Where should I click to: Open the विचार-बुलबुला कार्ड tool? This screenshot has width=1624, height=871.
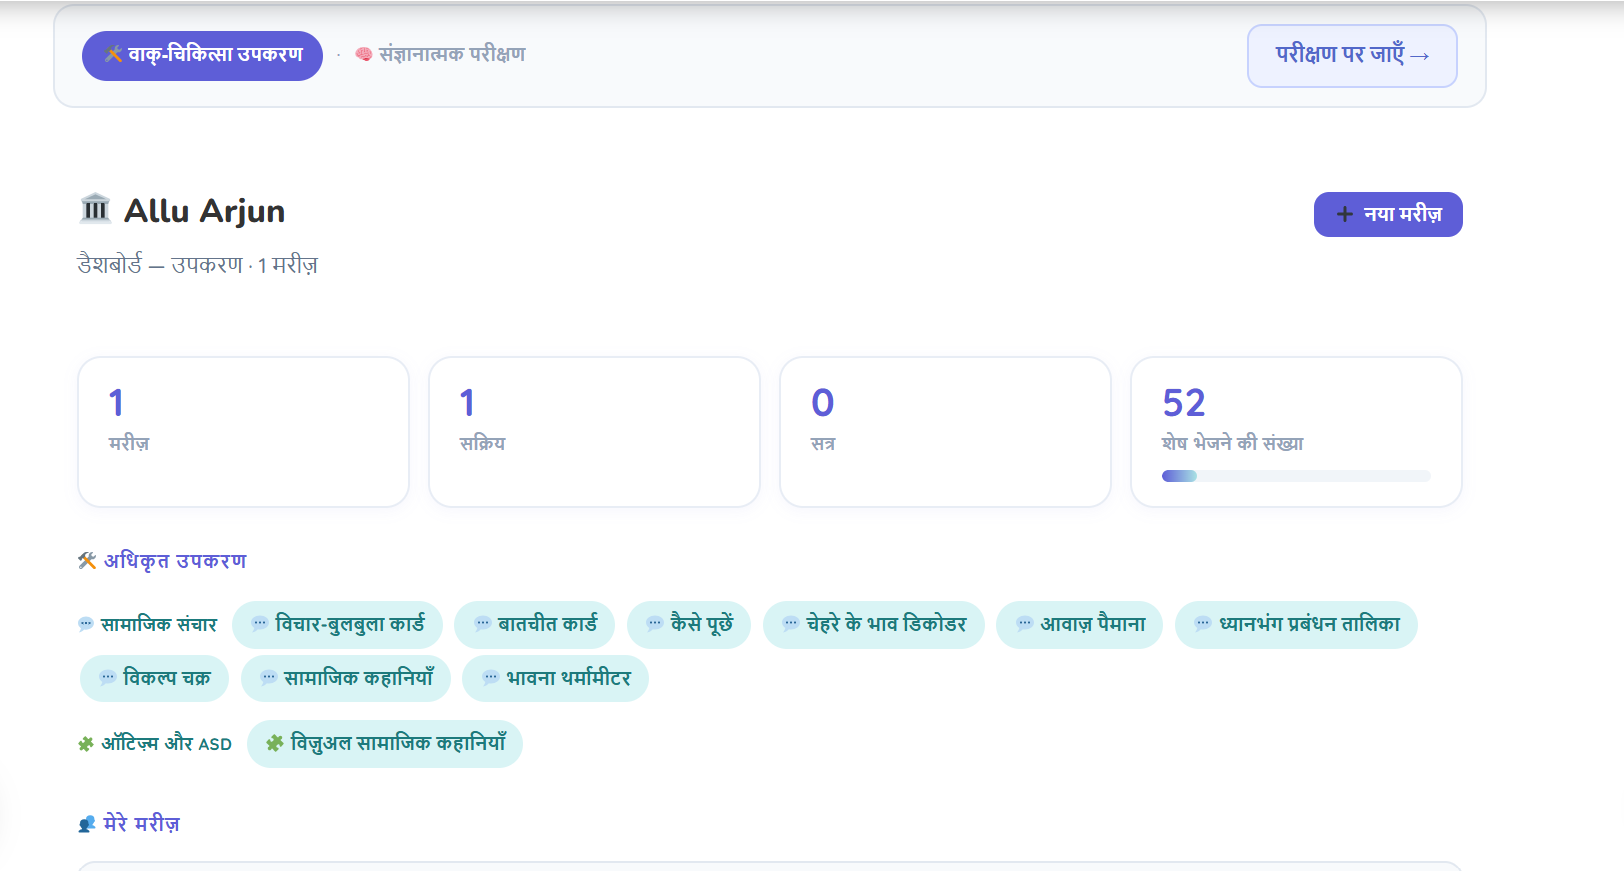(x=337, y=625)
